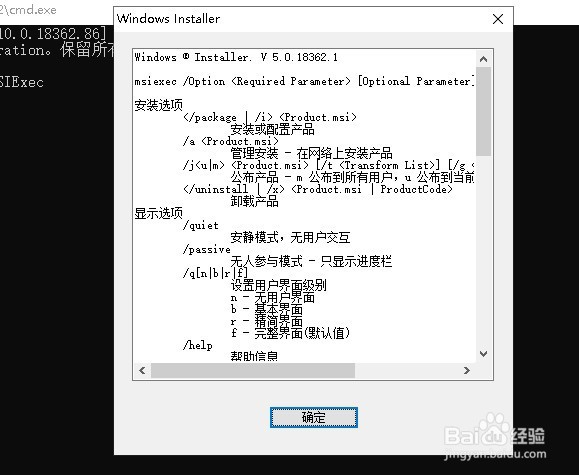The width and height of the screenshot is (579, 475).
Task: Click the 'msiexec /Option' usage line
Action: tap(304, 81)
